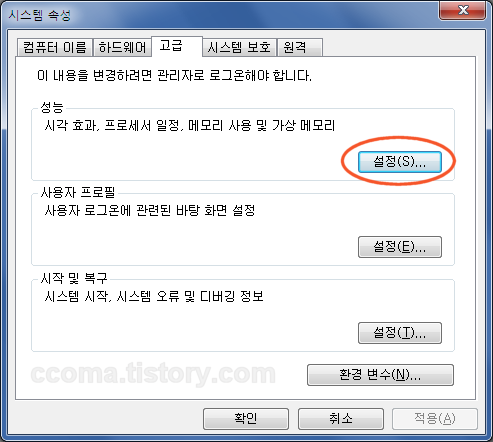Select the 고급 tab
This screenshot has height=442, width=493.
[177, 46]
